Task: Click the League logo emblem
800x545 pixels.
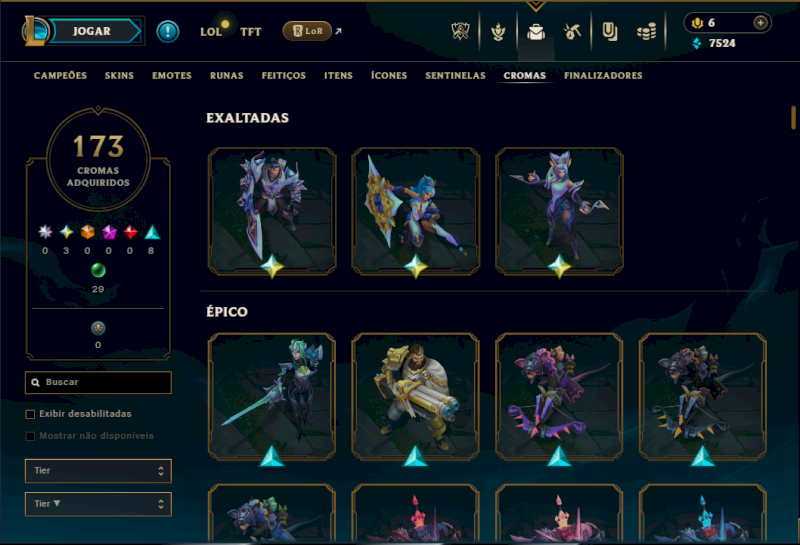Action: tap(35, 31)
